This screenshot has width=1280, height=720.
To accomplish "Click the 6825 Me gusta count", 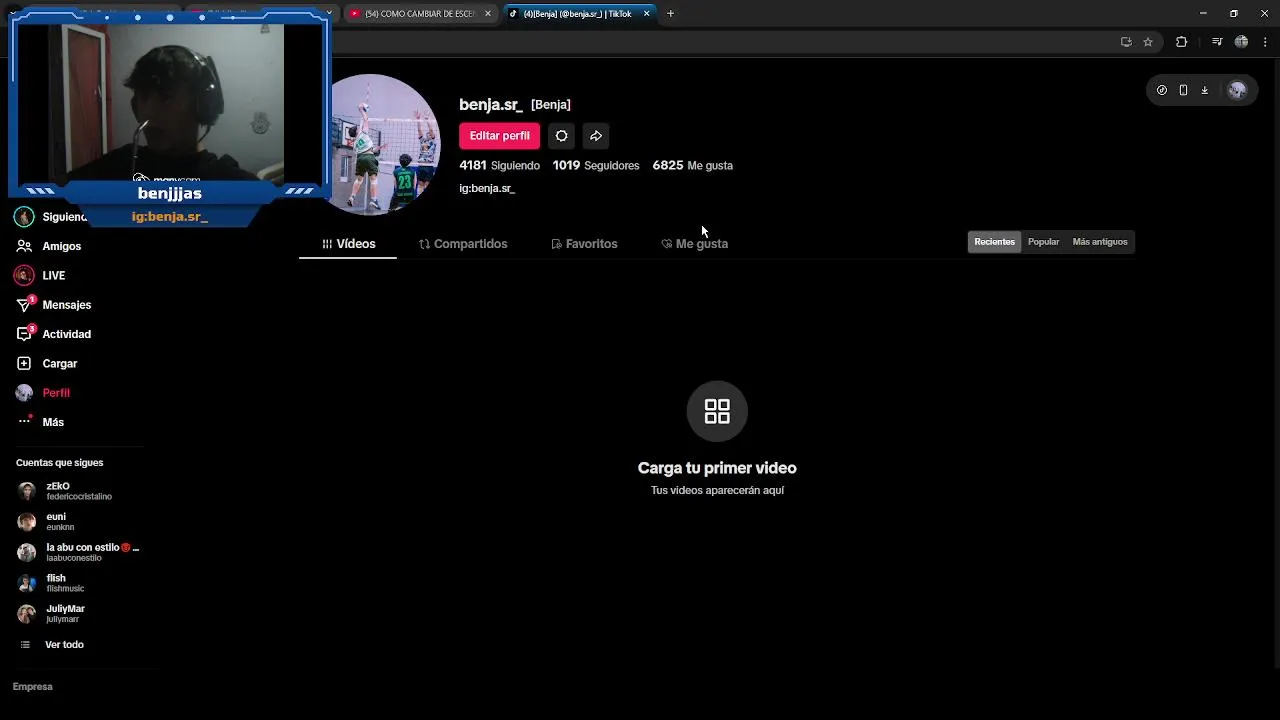I will pyautogui.click(x=692, y=166).
